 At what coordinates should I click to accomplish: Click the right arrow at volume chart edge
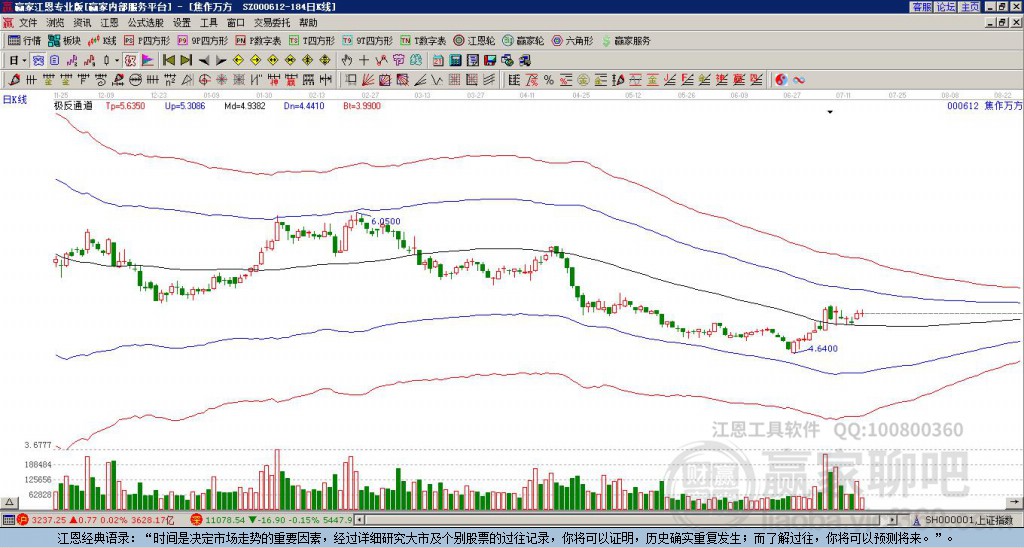tap(1014, 502)
